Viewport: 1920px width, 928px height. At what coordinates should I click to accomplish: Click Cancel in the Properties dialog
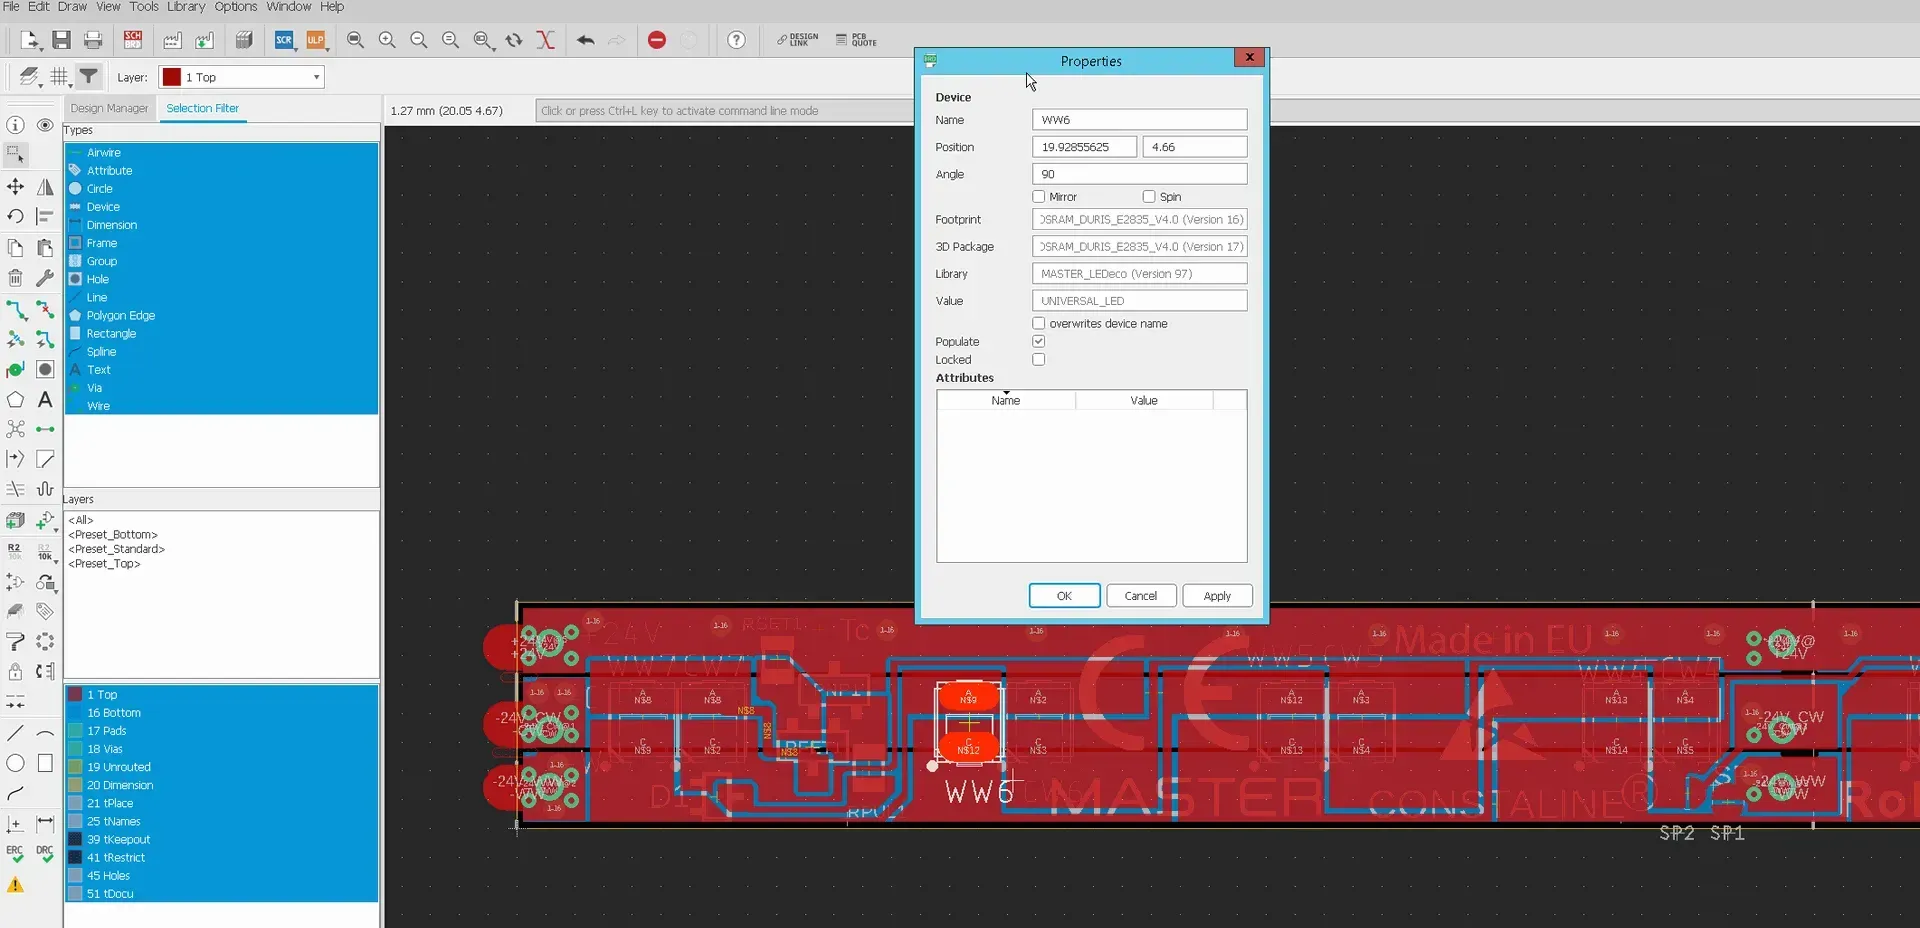click(x=1140, y=596)
